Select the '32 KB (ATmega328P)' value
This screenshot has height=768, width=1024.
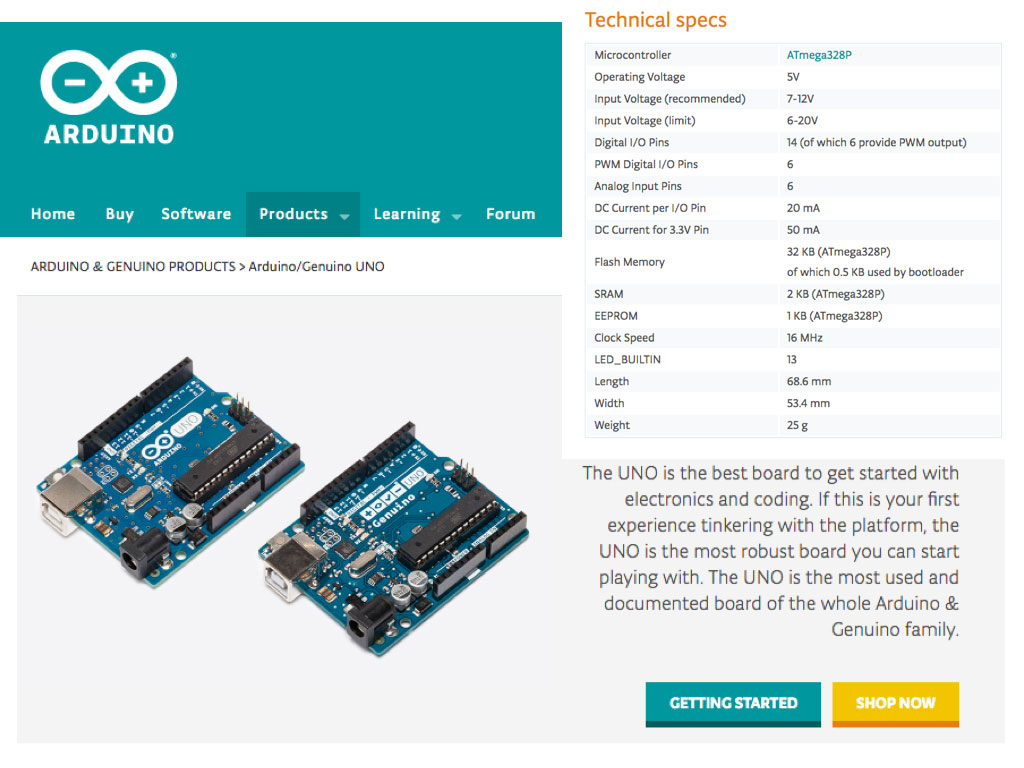coord(839,251)
